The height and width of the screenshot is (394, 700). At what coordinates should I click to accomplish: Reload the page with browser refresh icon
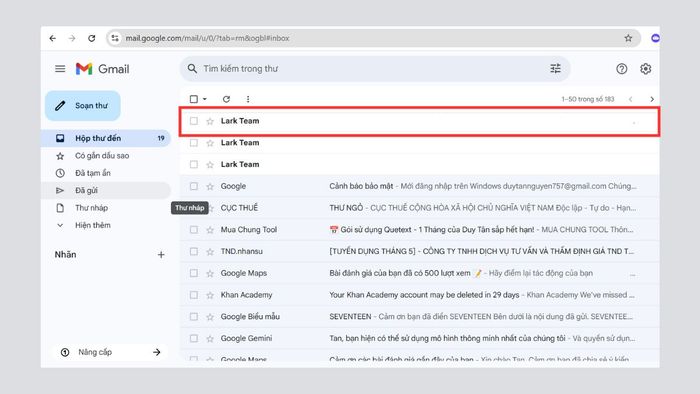click(92, 38)
